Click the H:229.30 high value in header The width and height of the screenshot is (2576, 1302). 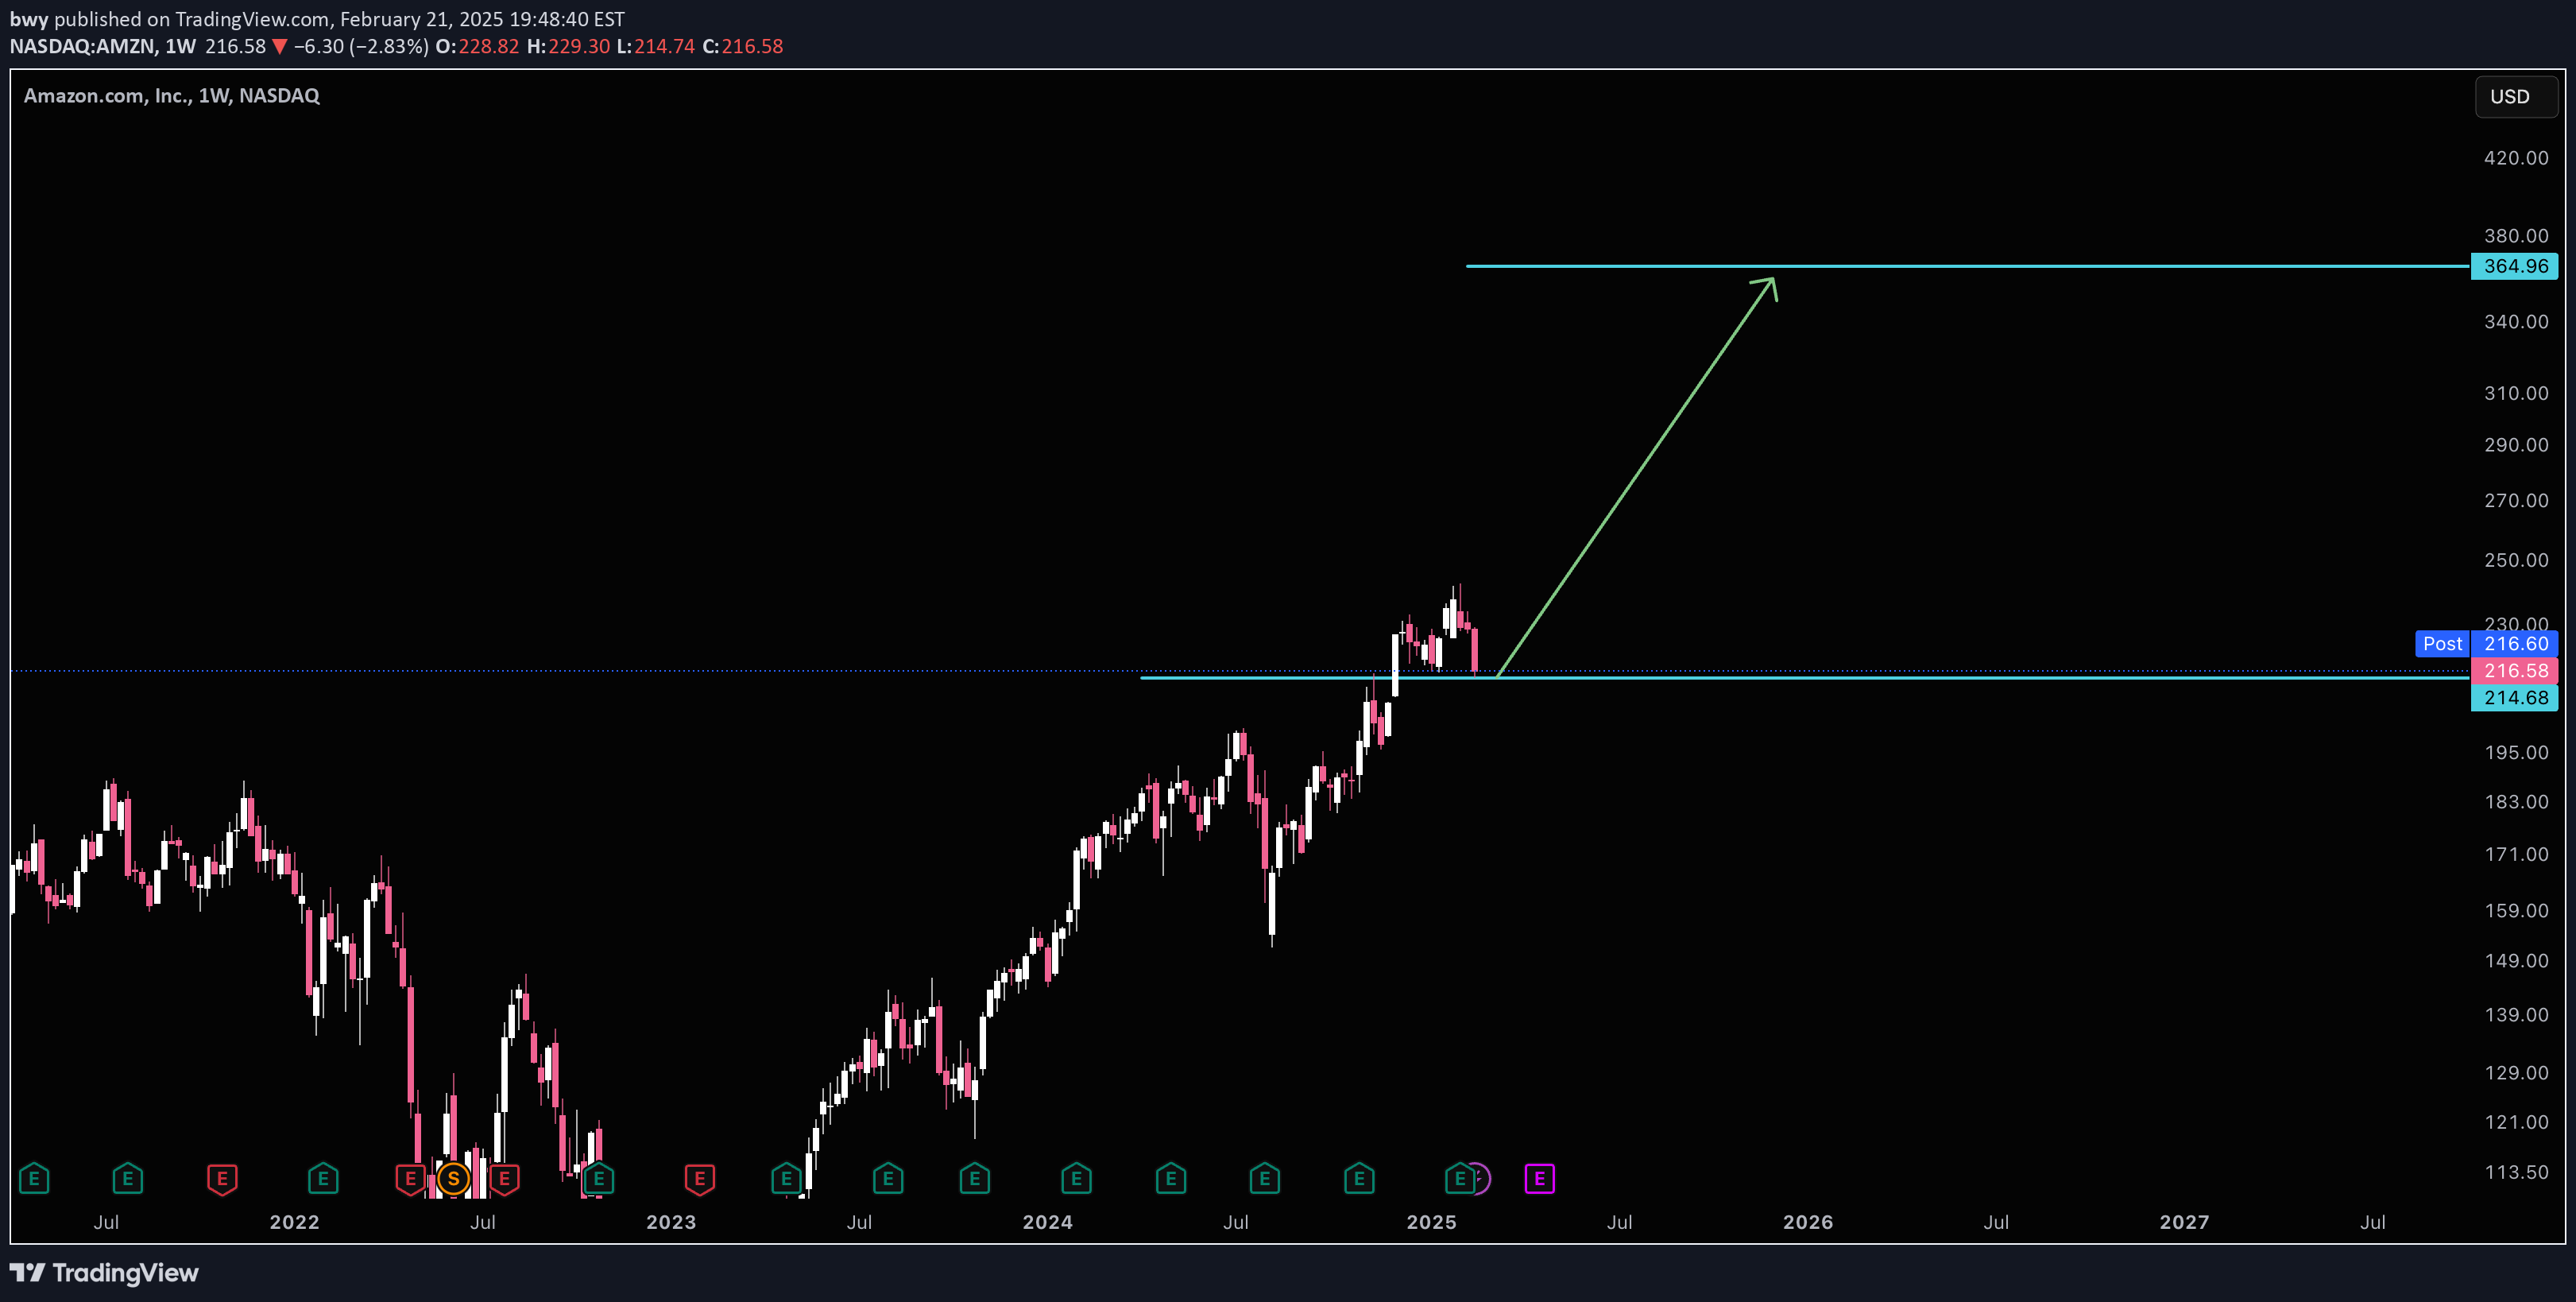[x=568, y=47]
